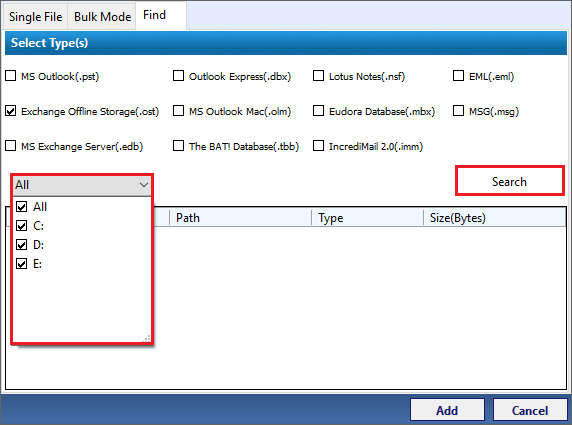The image size is (572, 425).
Task: Sort by the Size(Bytes) column header
Action: [x=494, y=218]
